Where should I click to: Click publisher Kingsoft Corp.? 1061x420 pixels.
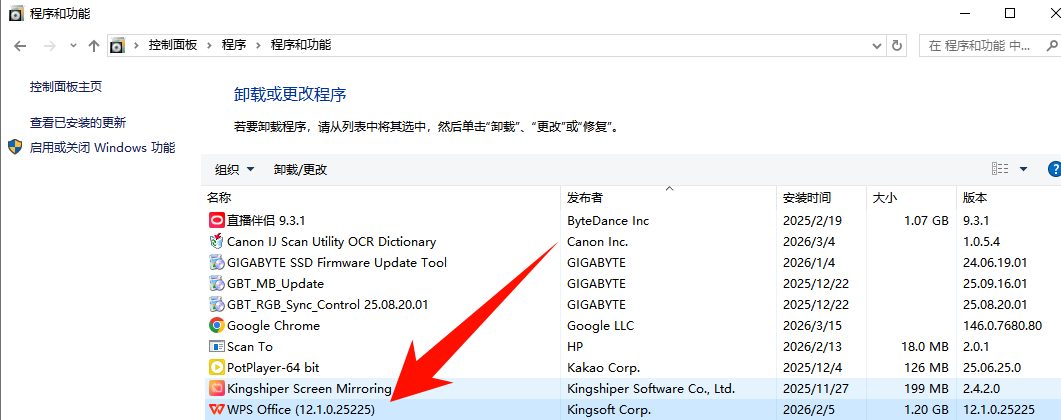coord(609,409)
